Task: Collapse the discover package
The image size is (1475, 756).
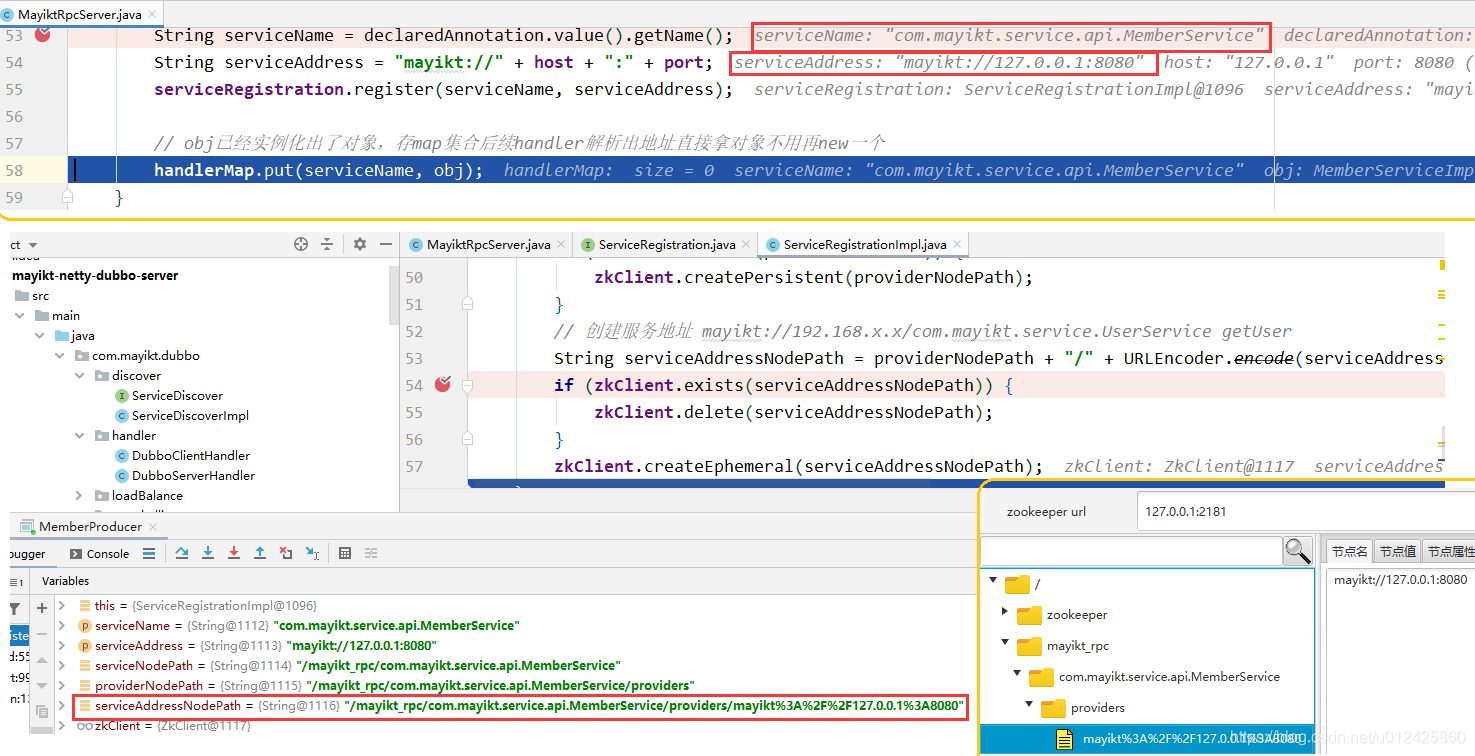Action: tap(80, 376)
